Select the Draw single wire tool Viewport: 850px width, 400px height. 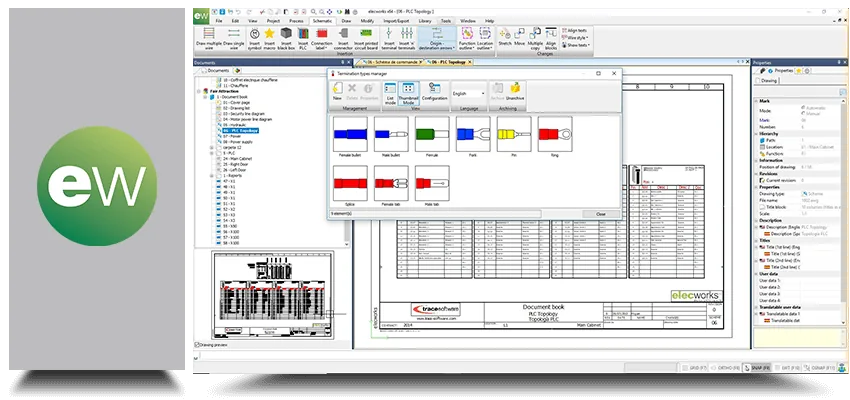[x=234, y=38]
